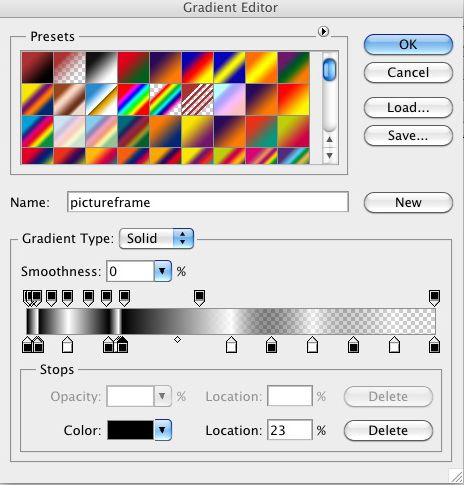Screen dimensions: 464x485
Task: Open the Color swatch dropdown arrow
Action: [163, 430]
